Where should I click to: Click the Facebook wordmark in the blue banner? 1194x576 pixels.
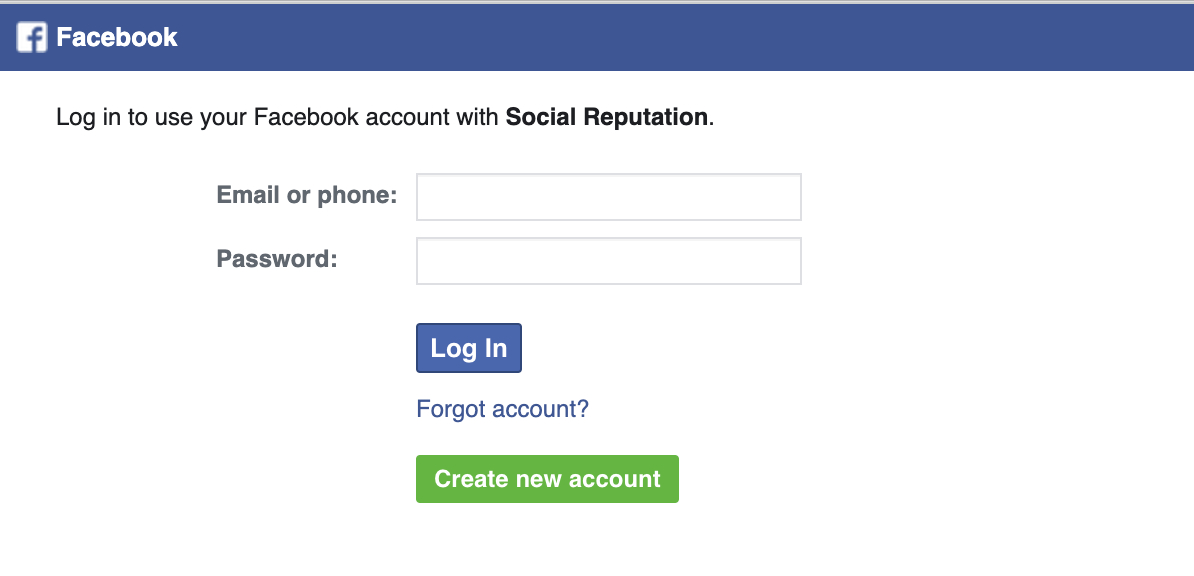(x=117, y=37)
